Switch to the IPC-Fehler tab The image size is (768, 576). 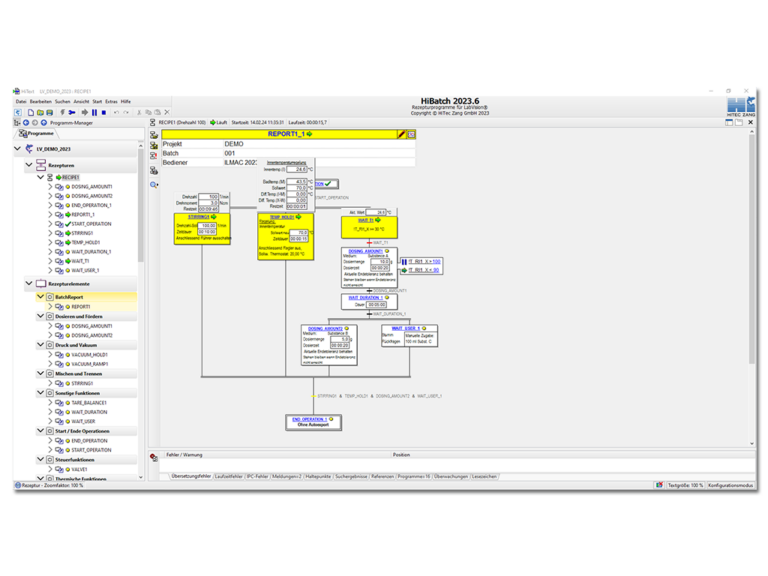(258, 476)
